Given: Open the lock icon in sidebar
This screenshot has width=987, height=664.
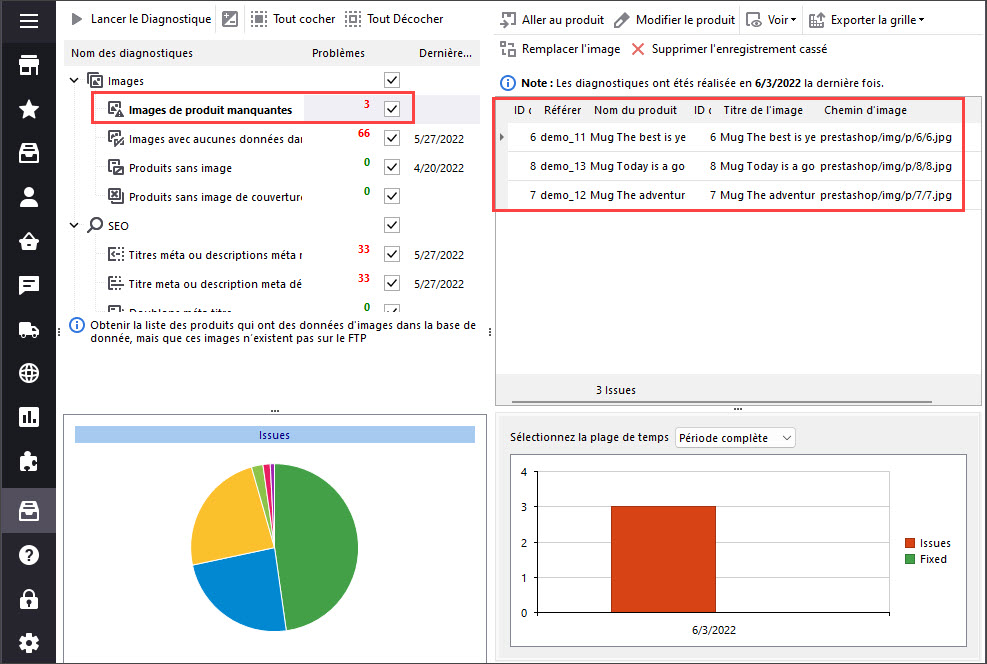Looking at the screenshot, I should point(28,599).
